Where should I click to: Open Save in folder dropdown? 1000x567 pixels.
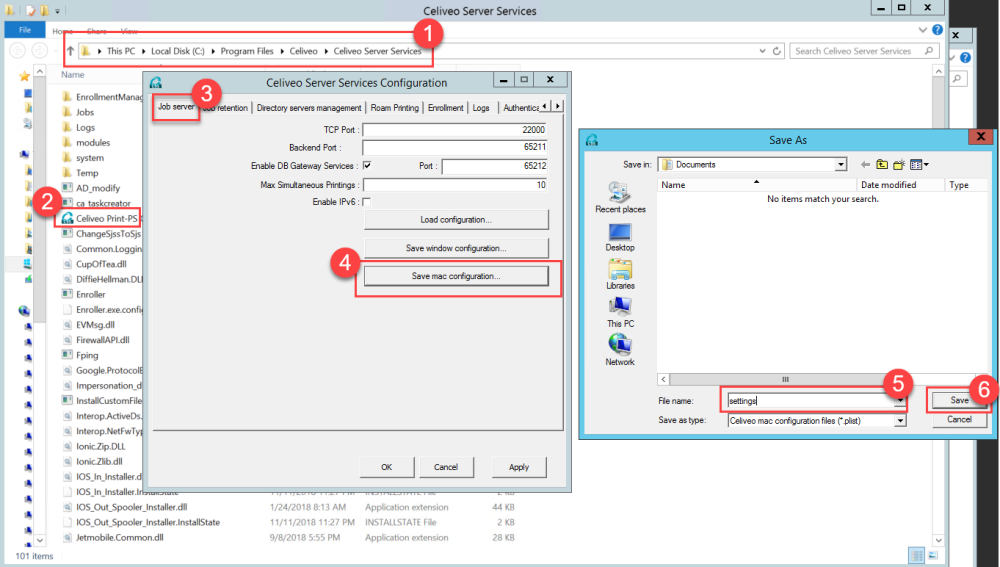click(x=841, y=165)
